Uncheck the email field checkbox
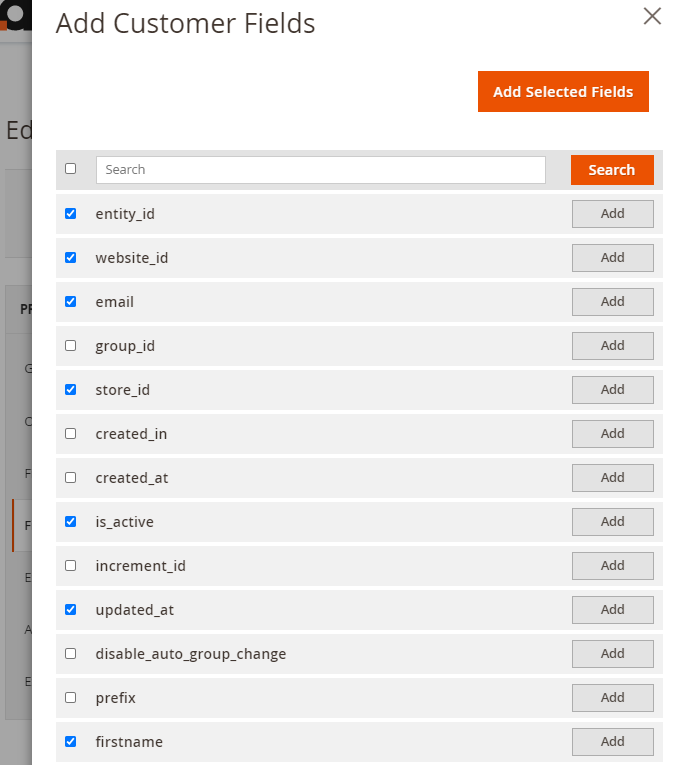This screenshot has width=674, height=765. pos(70,302)
